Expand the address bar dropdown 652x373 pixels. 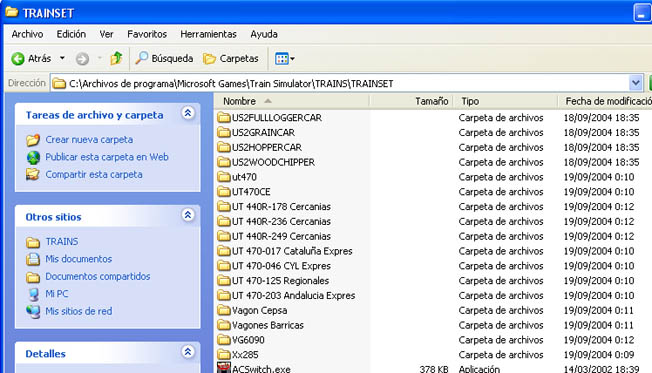tap(635, 83)
